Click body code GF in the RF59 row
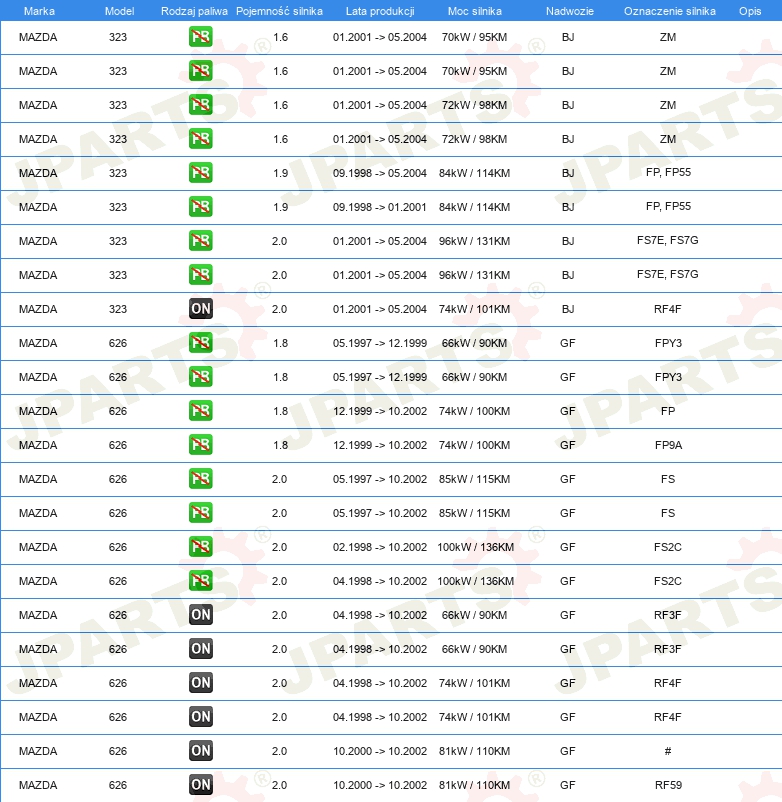The height and width of the screenshot is (802, 782). 568,785
